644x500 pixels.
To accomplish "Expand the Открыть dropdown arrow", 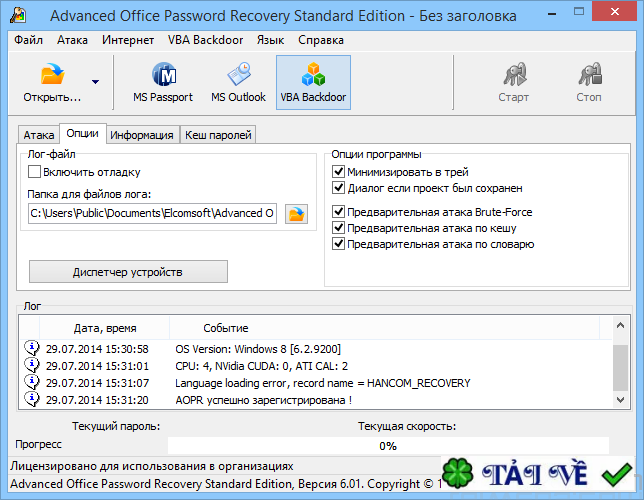I will (x=95, y=82).
